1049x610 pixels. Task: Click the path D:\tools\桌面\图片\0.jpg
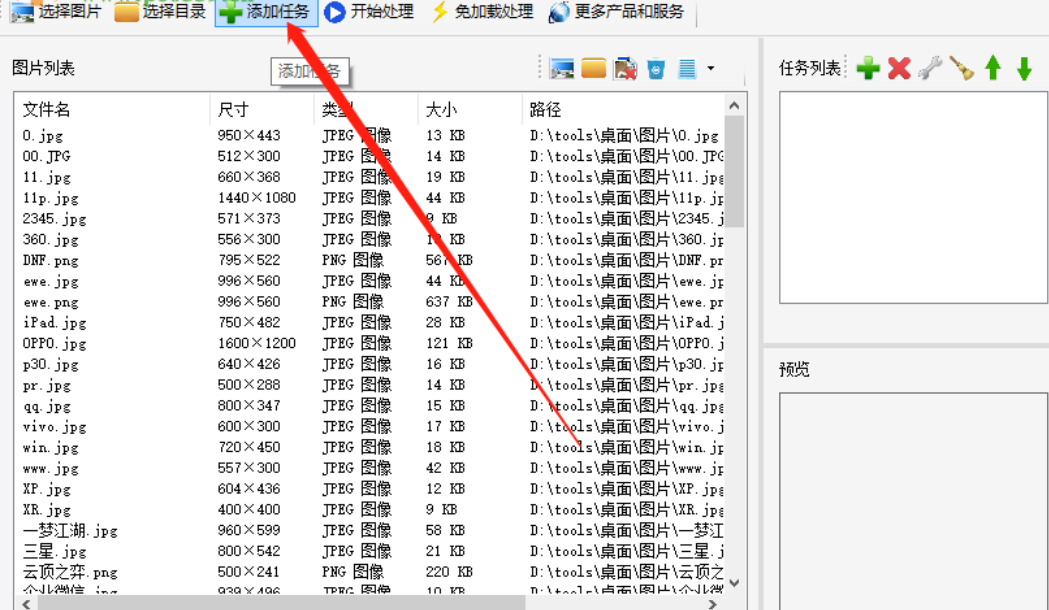pos(624,136)
